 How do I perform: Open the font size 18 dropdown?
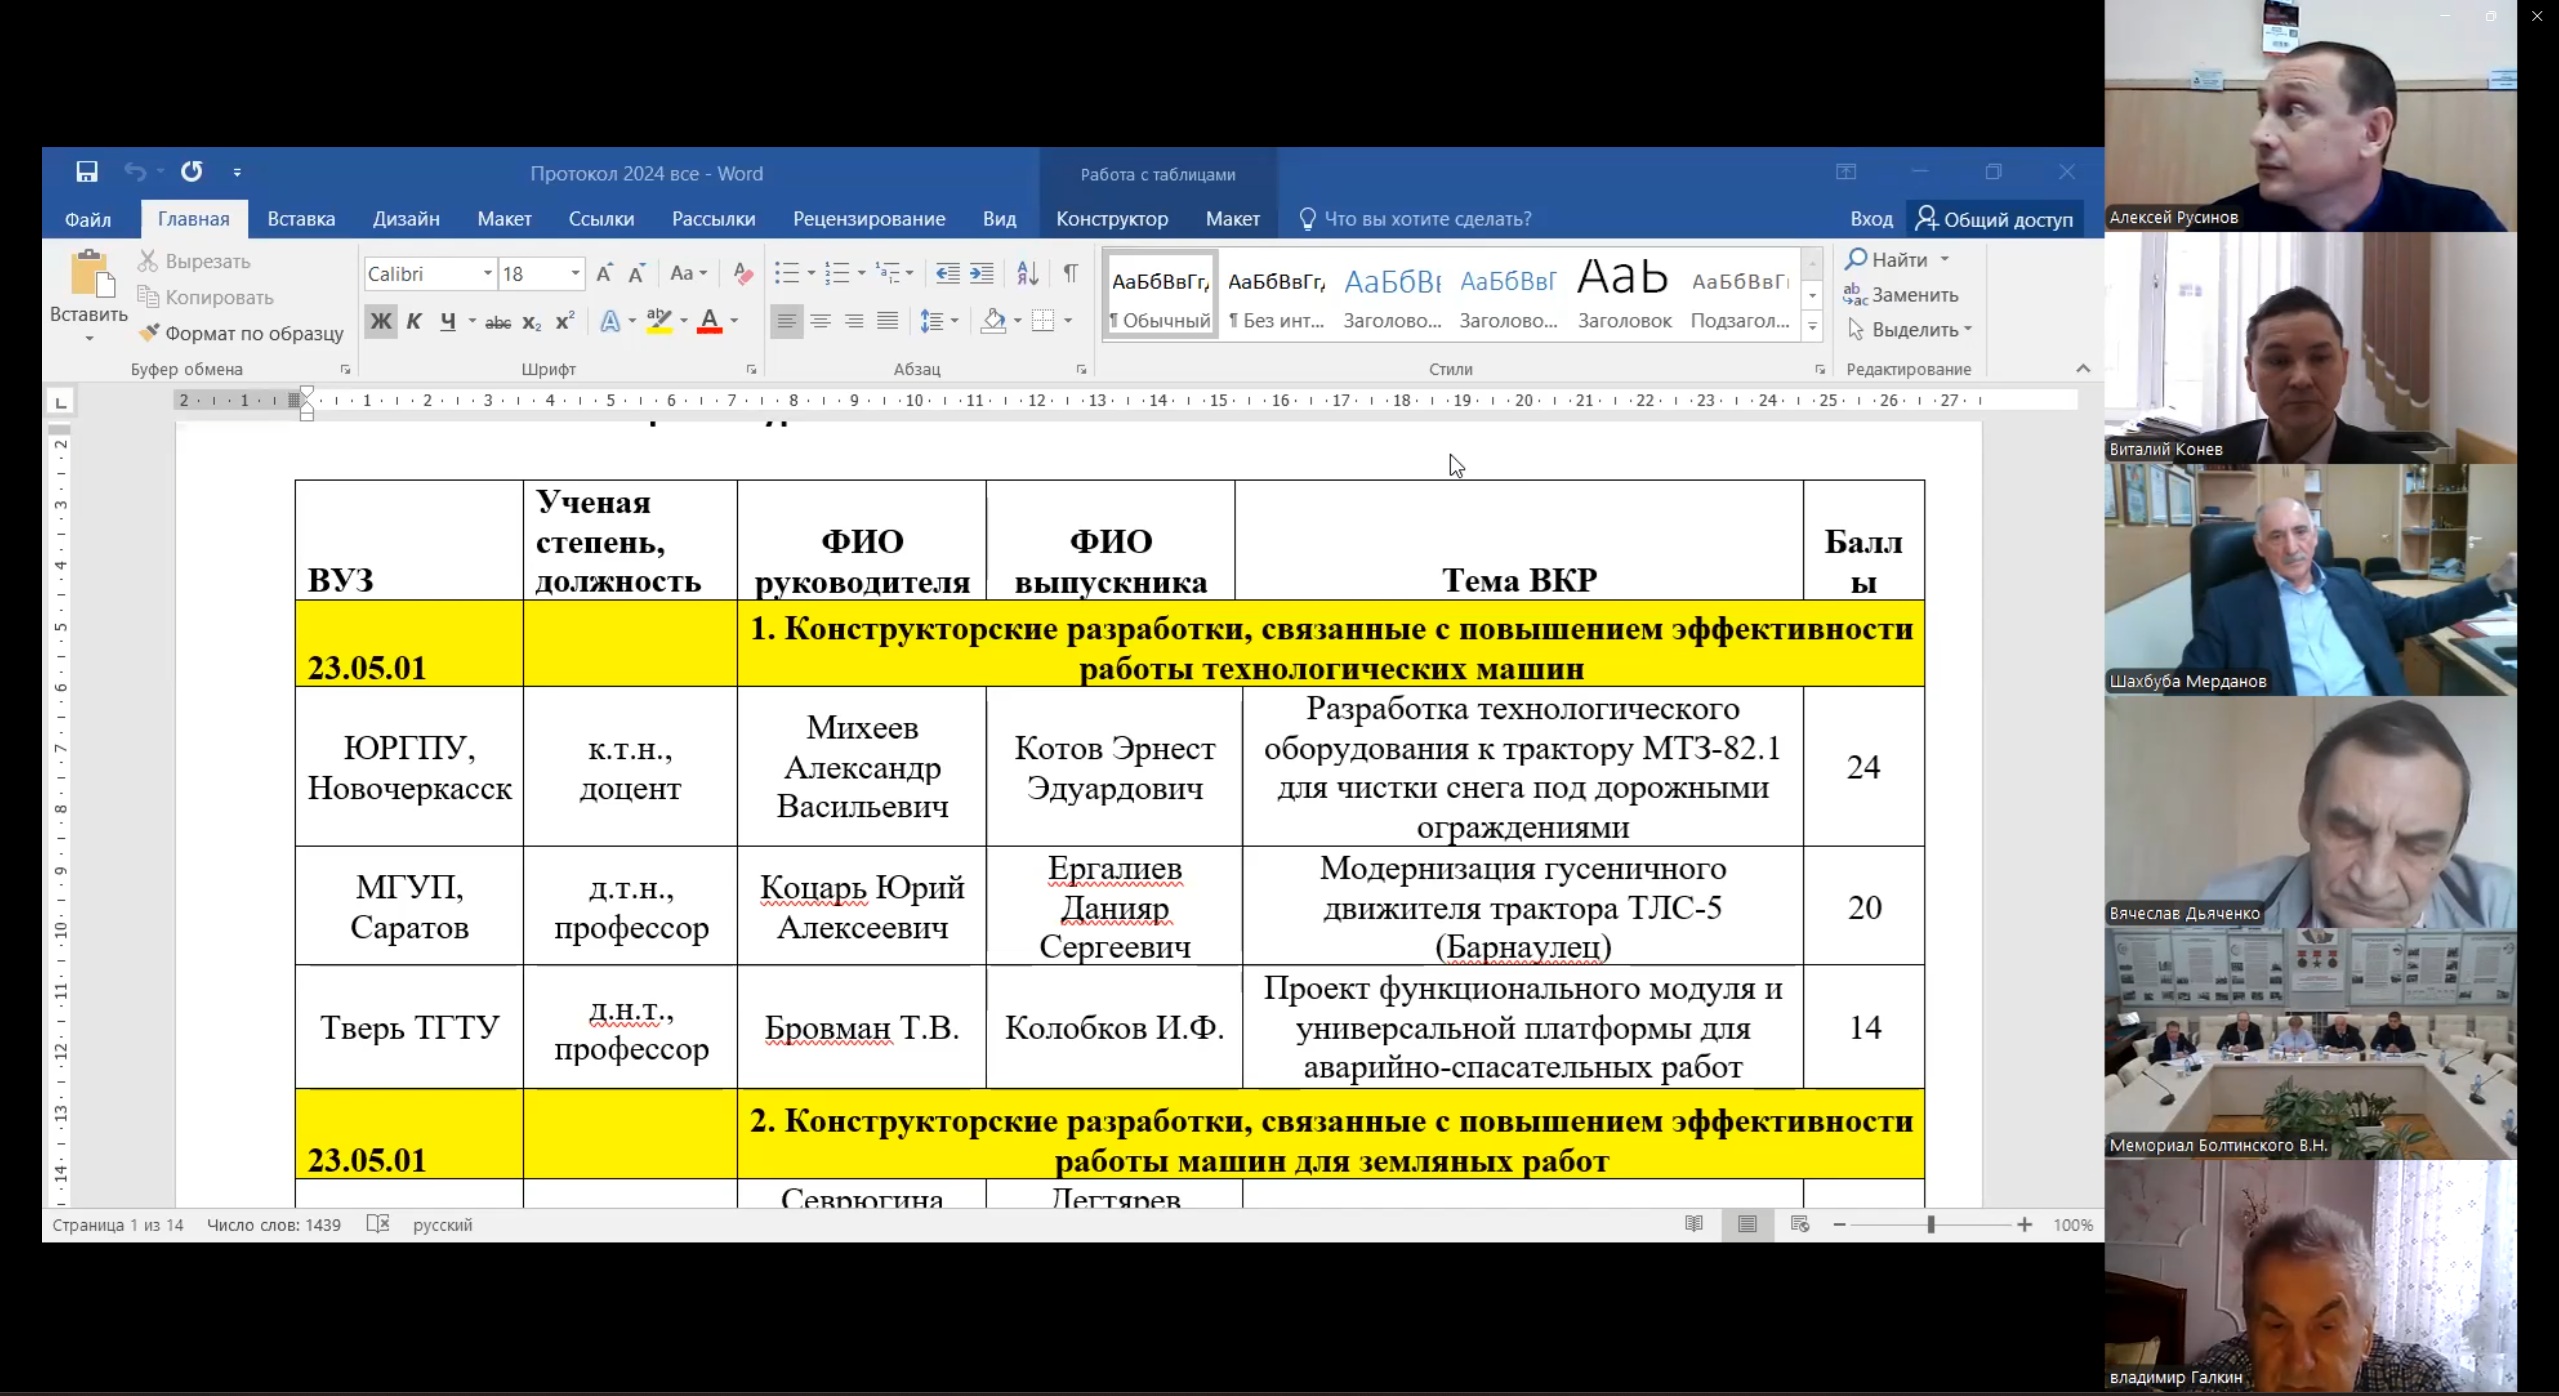click(x=575, y=273)
